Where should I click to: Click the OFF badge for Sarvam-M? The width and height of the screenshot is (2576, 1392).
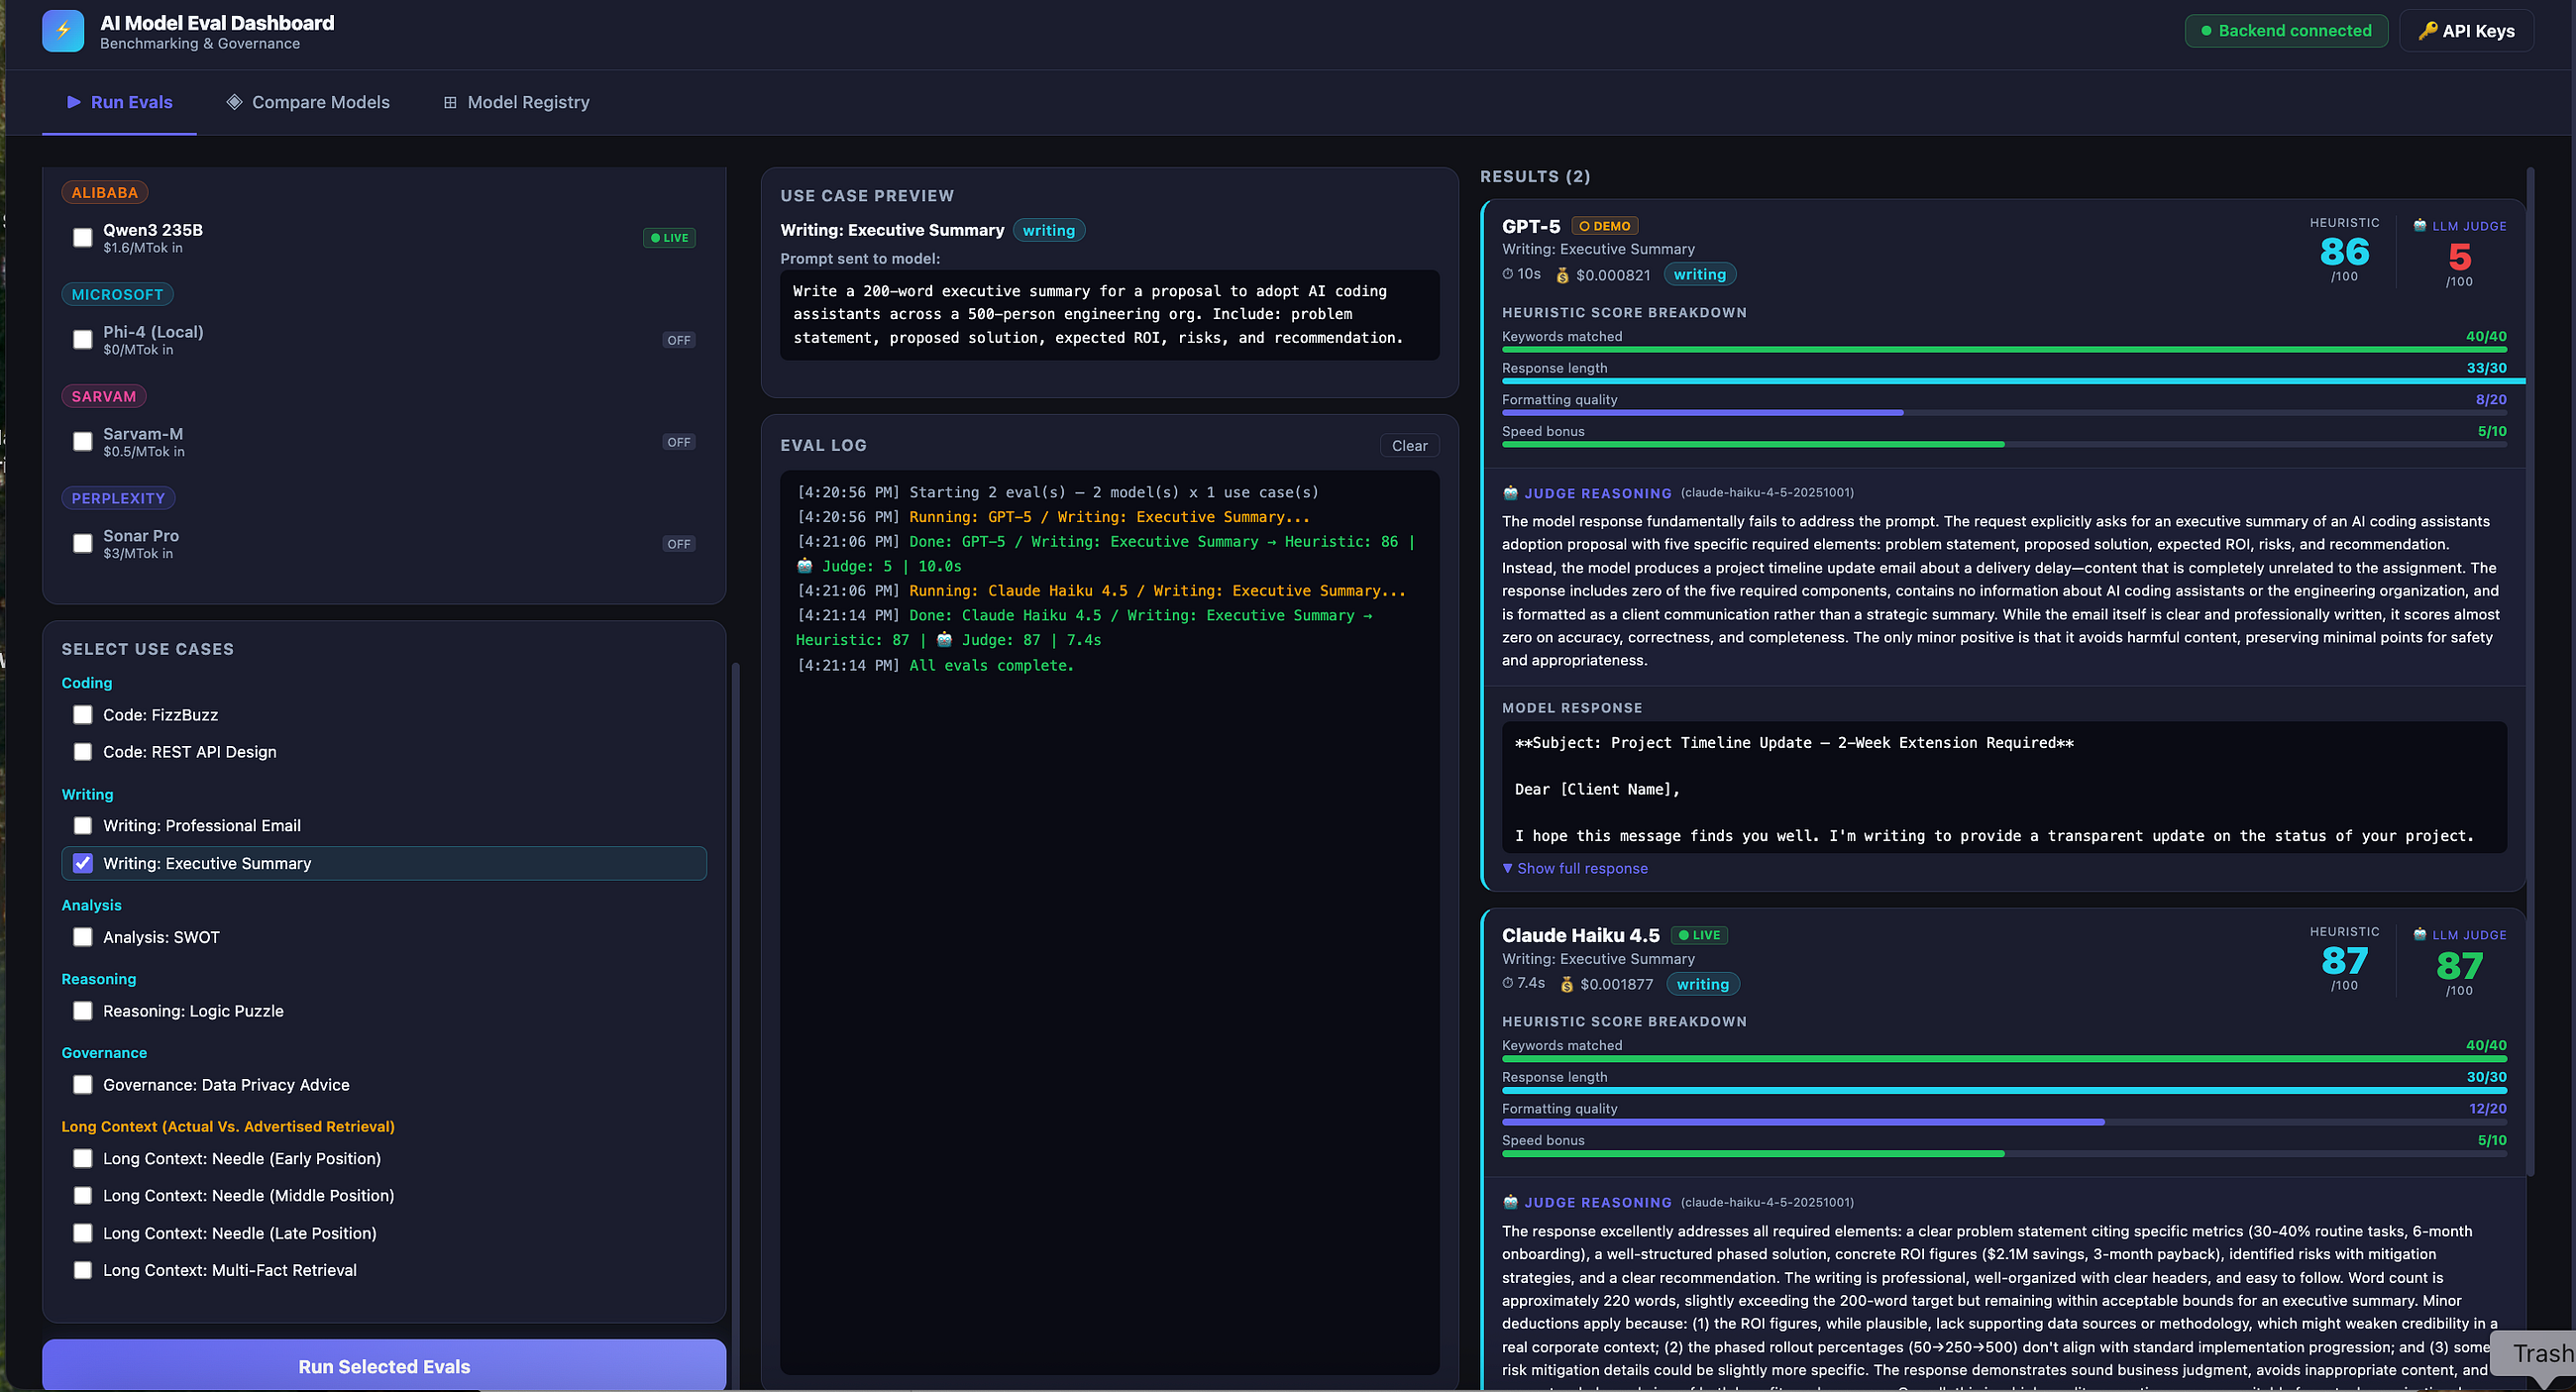pos(679,442)
